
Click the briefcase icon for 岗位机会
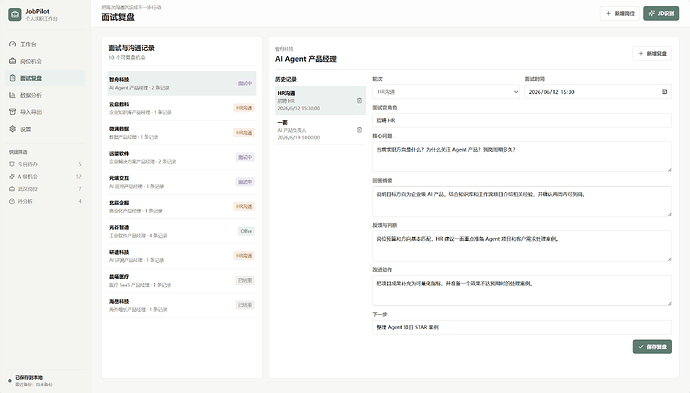(12, 61)
